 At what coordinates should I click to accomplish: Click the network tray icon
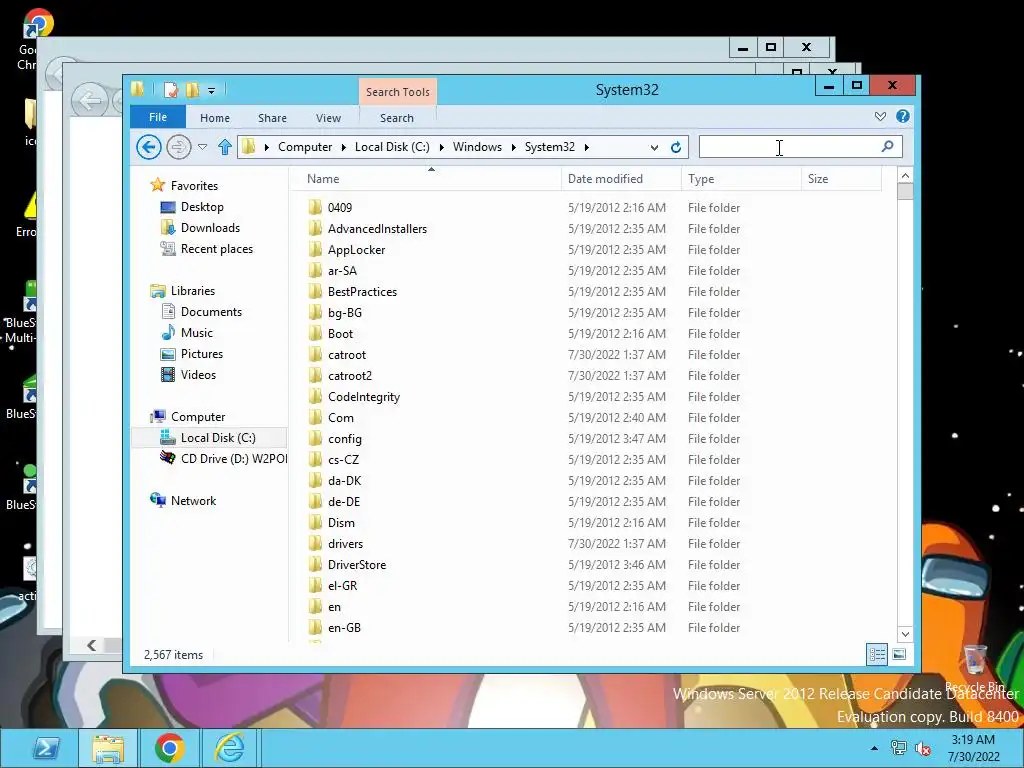[899, 748]
